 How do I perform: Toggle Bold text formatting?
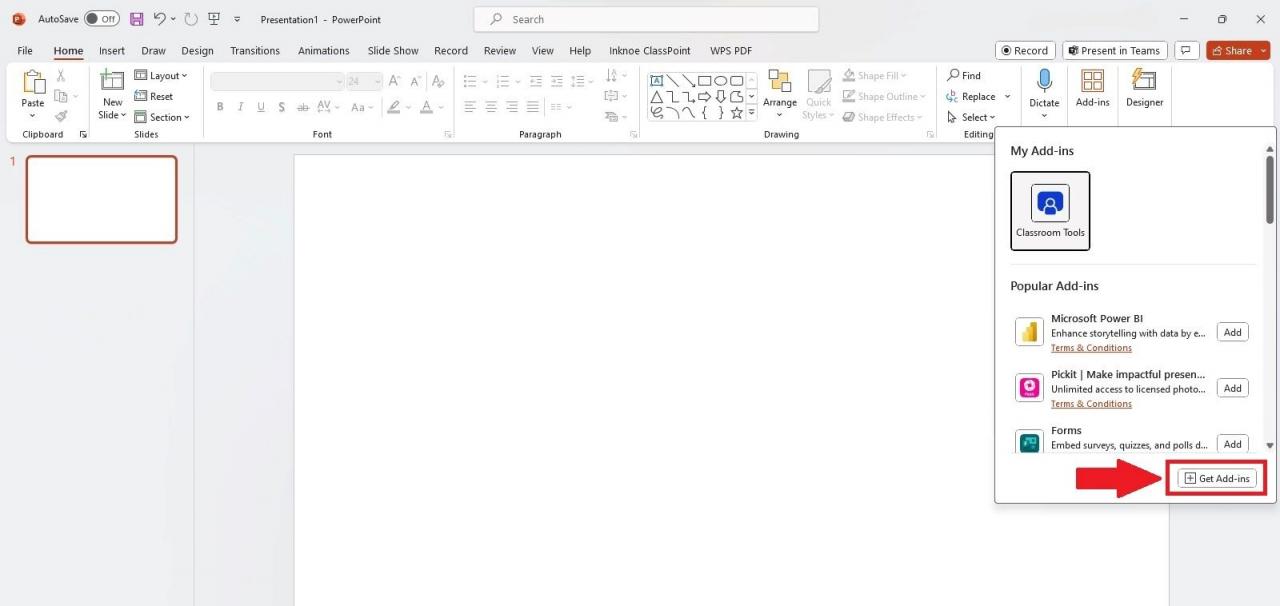pyautogui.click(x=220, y=106)
